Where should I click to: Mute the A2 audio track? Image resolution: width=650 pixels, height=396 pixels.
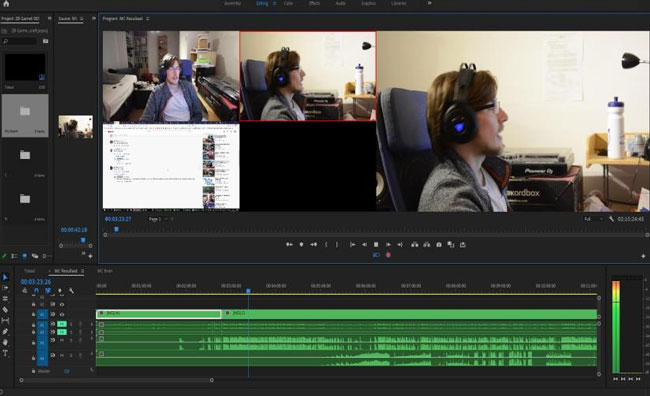tap(62, 332)
